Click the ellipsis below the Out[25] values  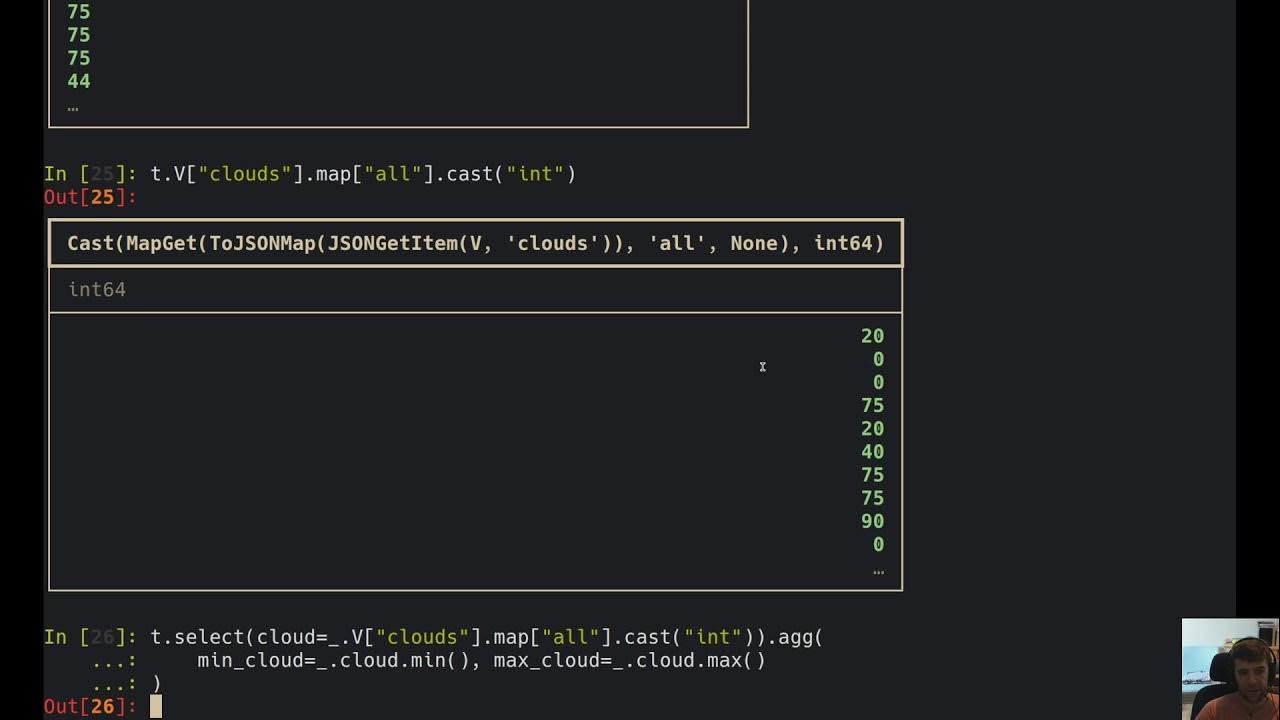pyautogui.click(x=878, y=570)
